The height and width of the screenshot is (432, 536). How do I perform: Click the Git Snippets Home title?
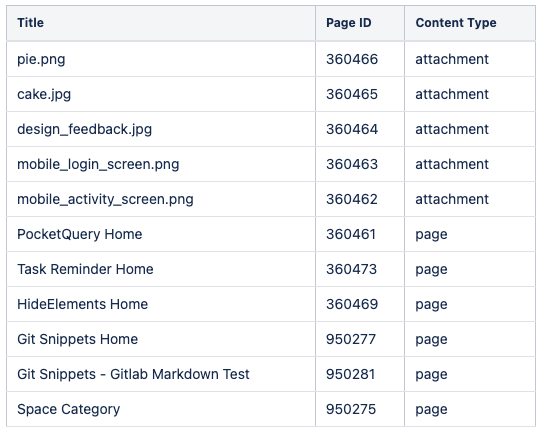tap(78, 339)
